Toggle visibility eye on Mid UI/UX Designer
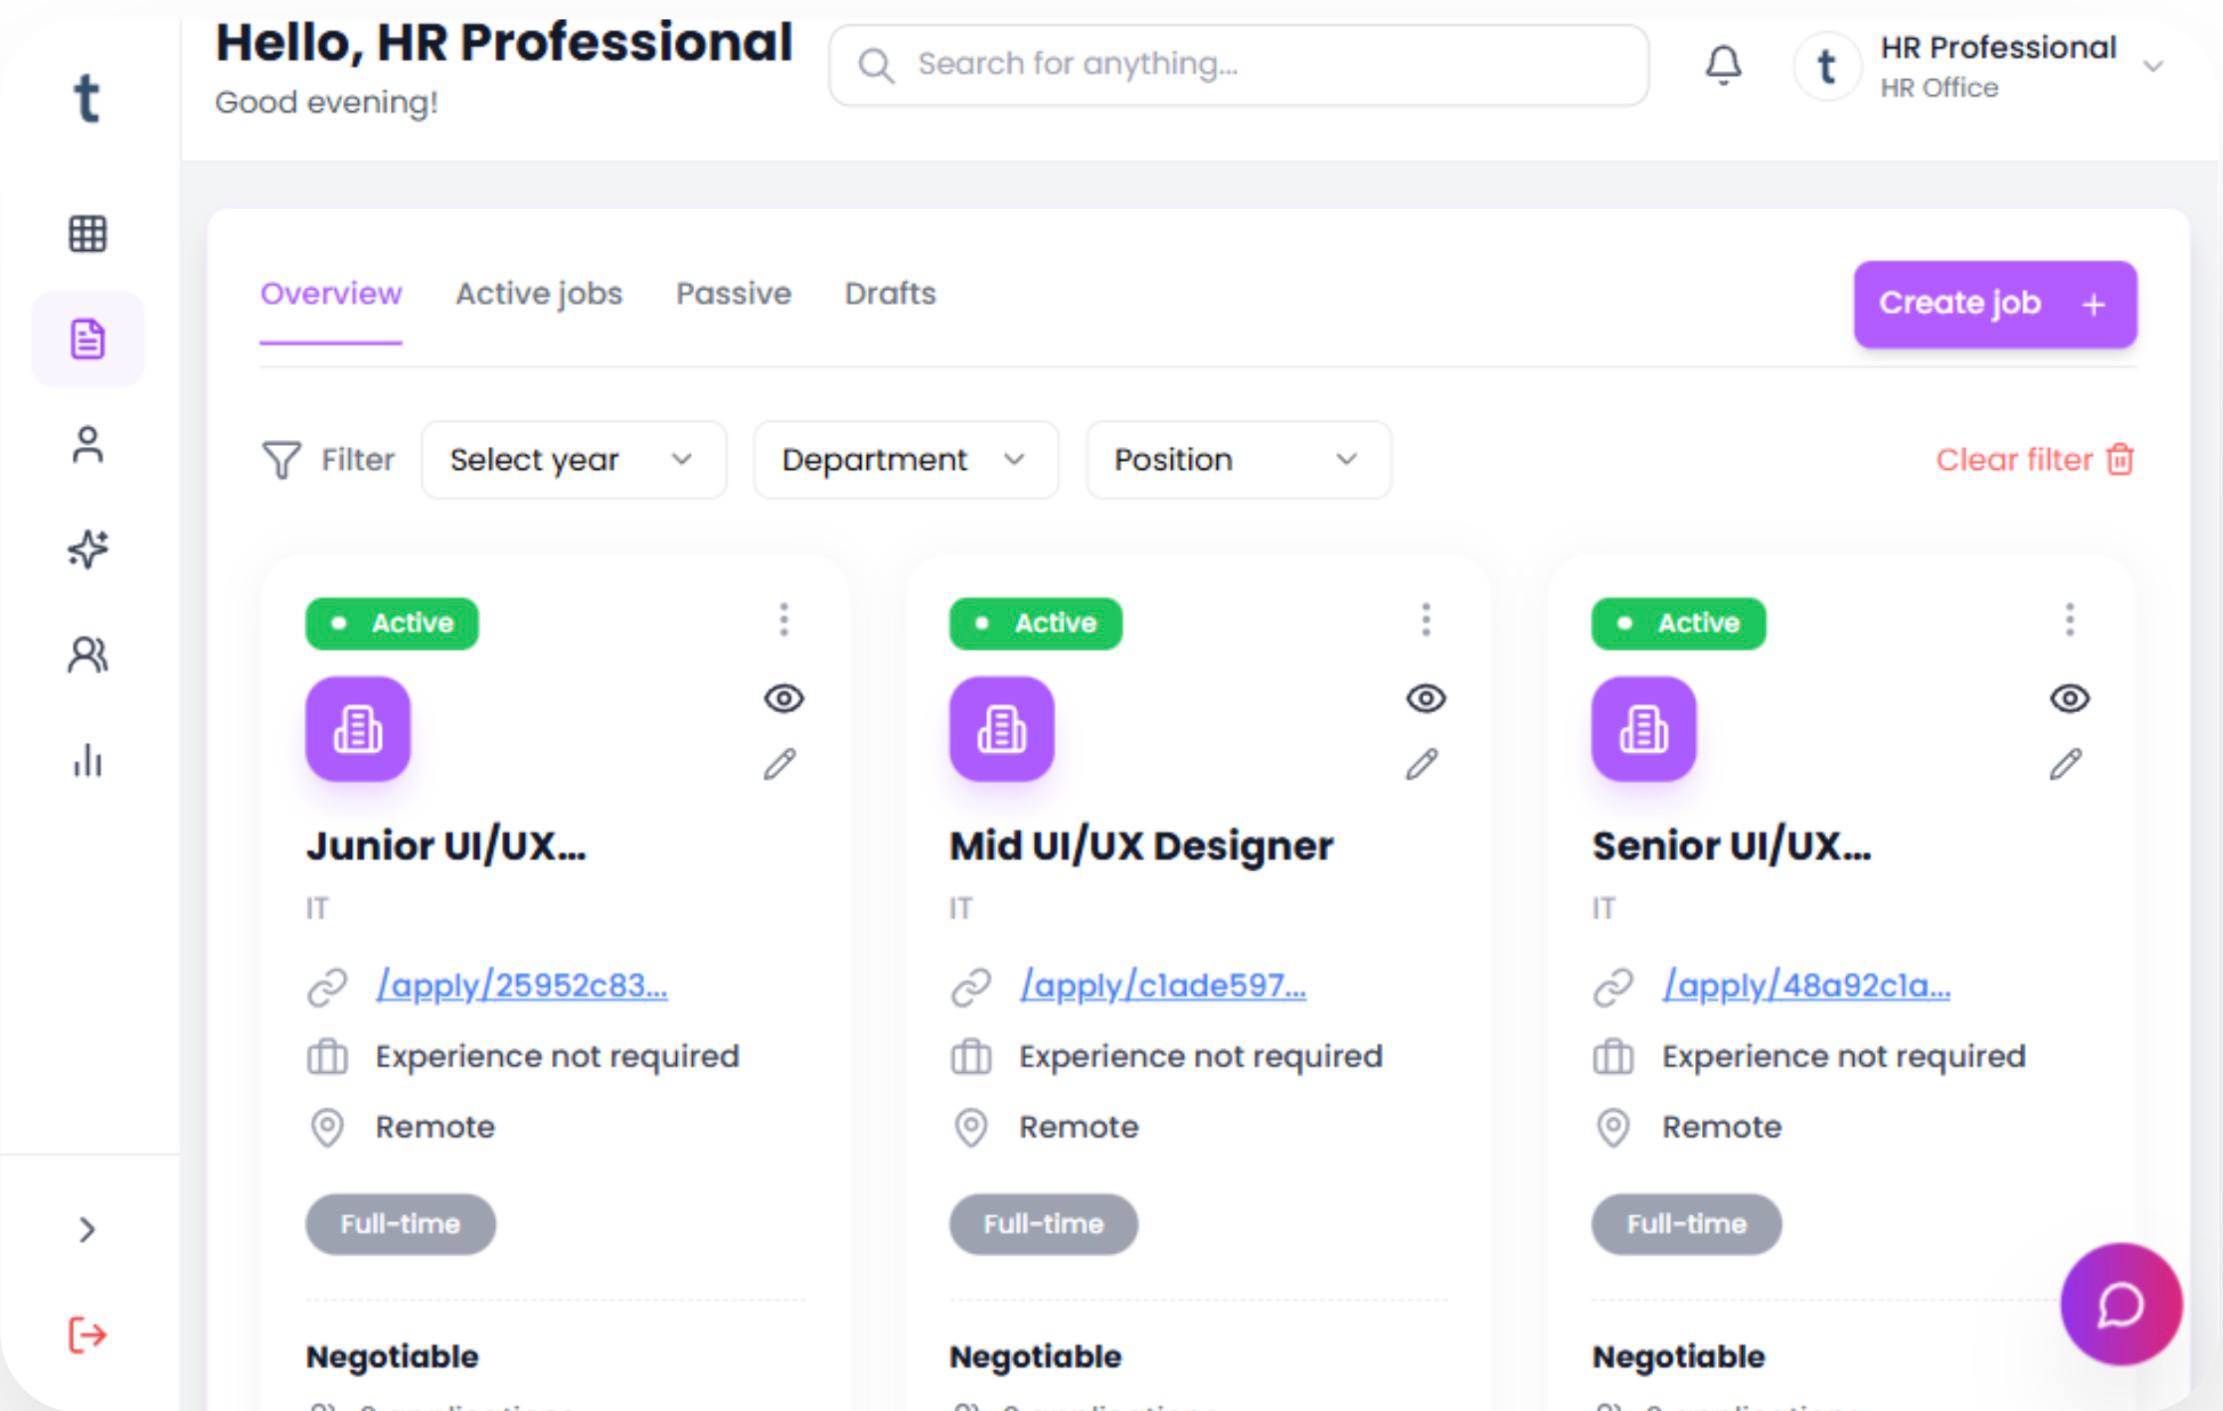This screenshot has width=2223, height=1411. pyautogui.click(x=1426, y=698)
